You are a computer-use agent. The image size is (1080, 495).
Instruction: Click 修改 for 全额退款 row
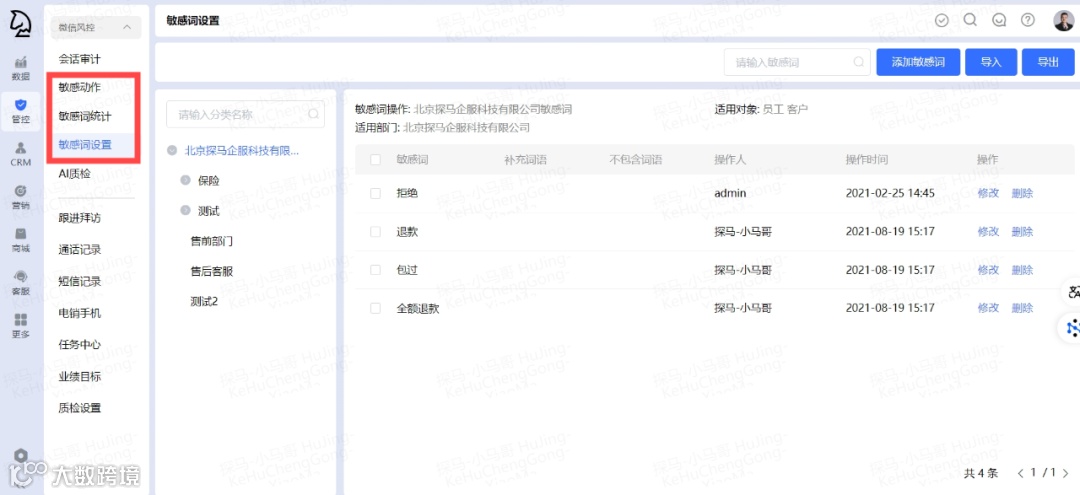(988, 308)
